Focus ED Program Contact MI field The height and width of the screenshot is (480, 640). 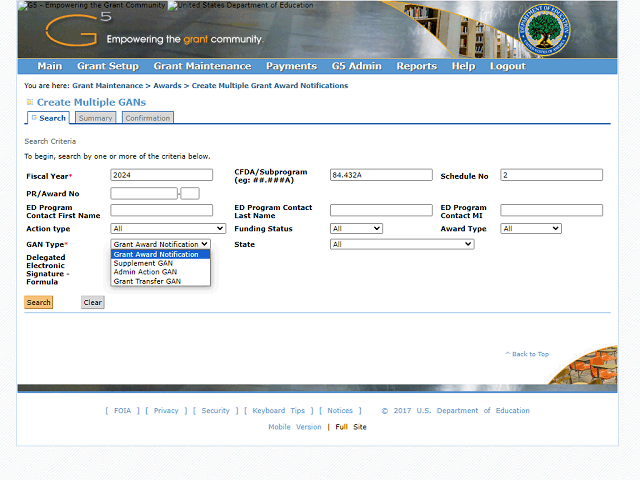pyautogui.click(x=551, y=210)
